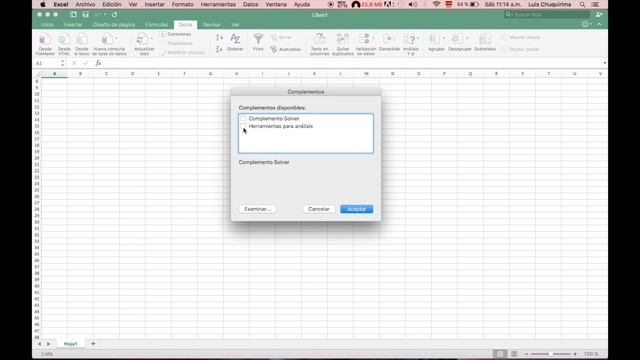Click Nueva consulta de base de datos icon
Screen dimensions: 640x360
(x=107, y=40)
